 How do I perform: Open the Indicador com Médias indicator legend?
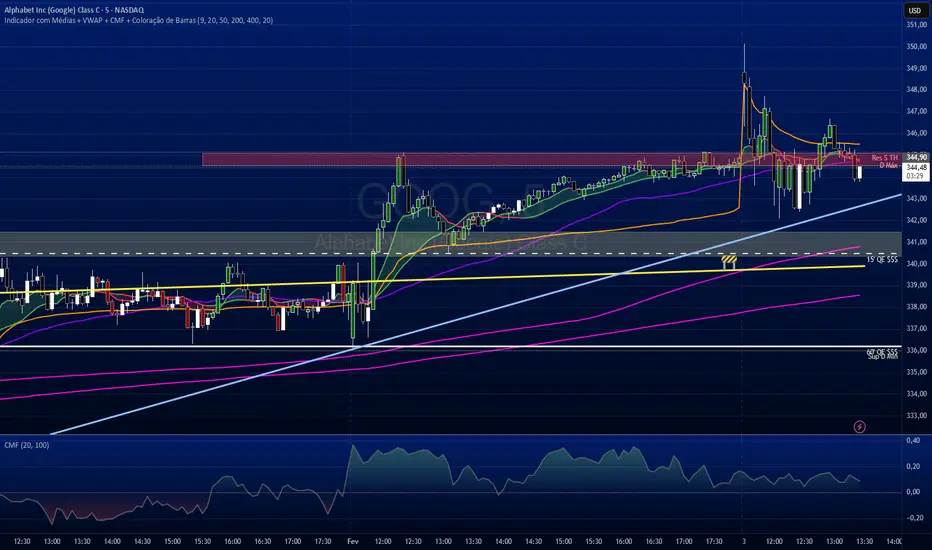[138, 20]
